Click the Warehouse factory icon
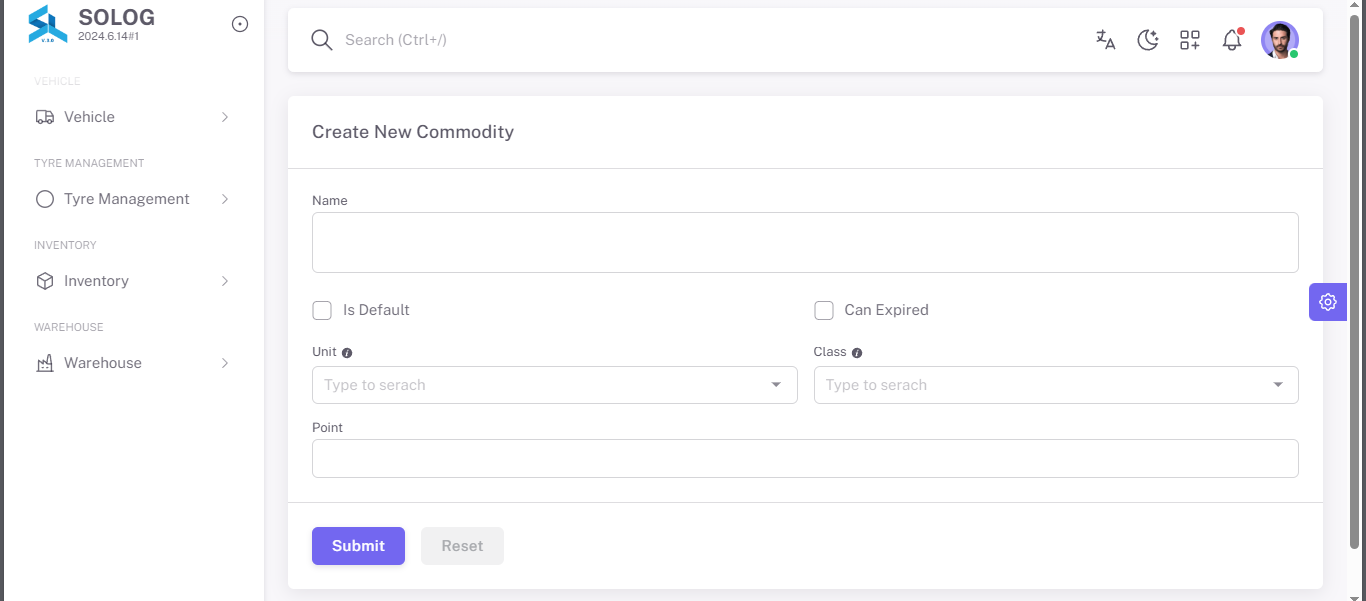Image resolution: width=1366 pixels, height=601 pixels. tap(45, 363)
